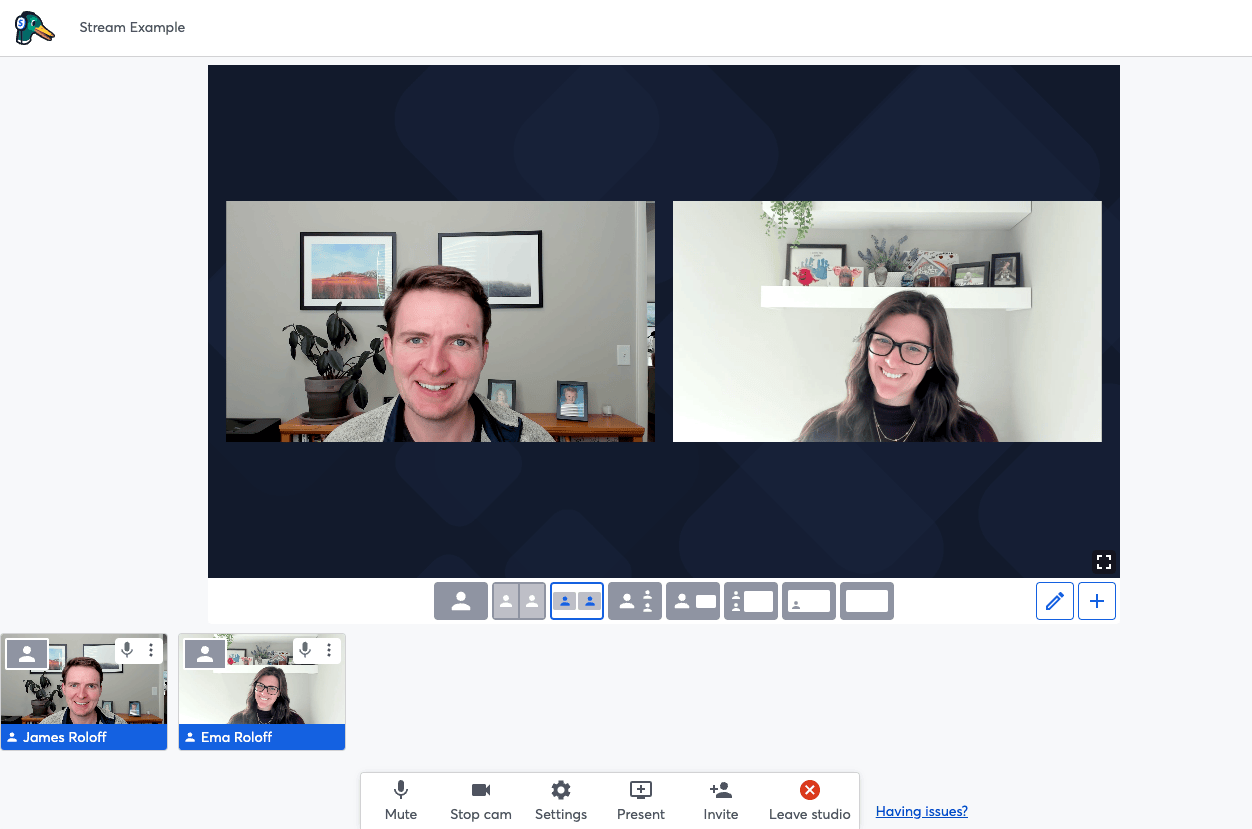1252x829 pixels.
Task: Select the person beside small screen layout
Action: [693, 601]
